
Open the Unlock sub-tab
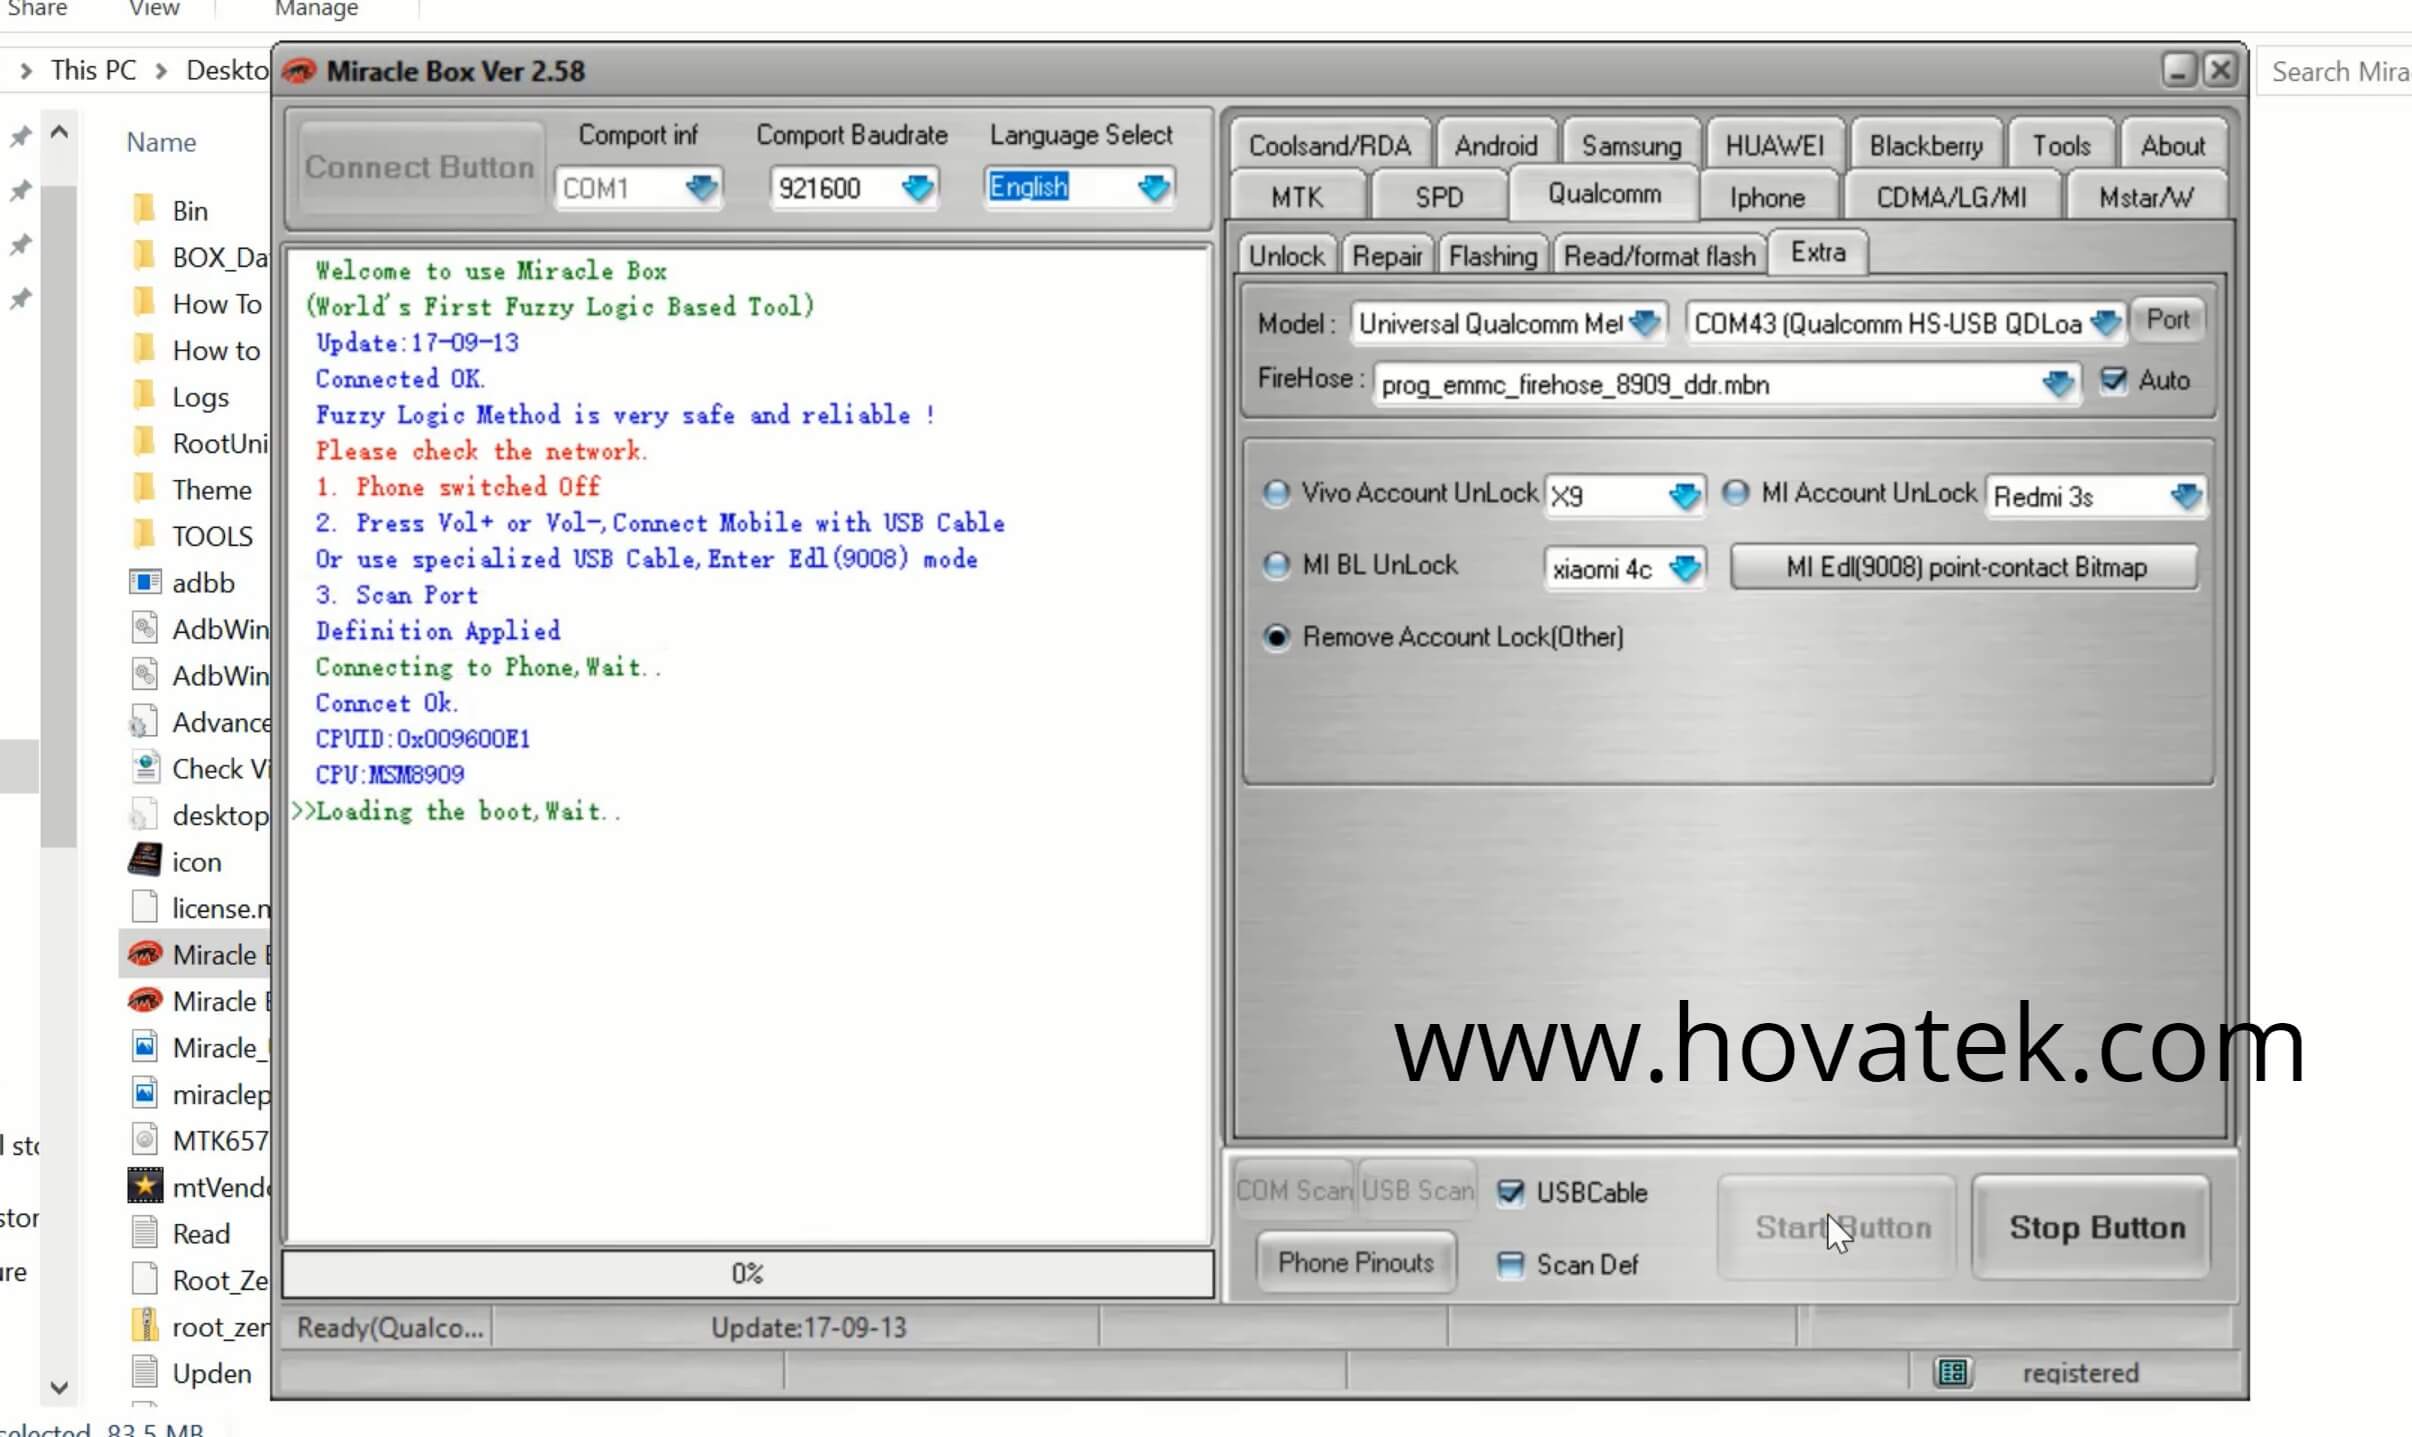1286,256
